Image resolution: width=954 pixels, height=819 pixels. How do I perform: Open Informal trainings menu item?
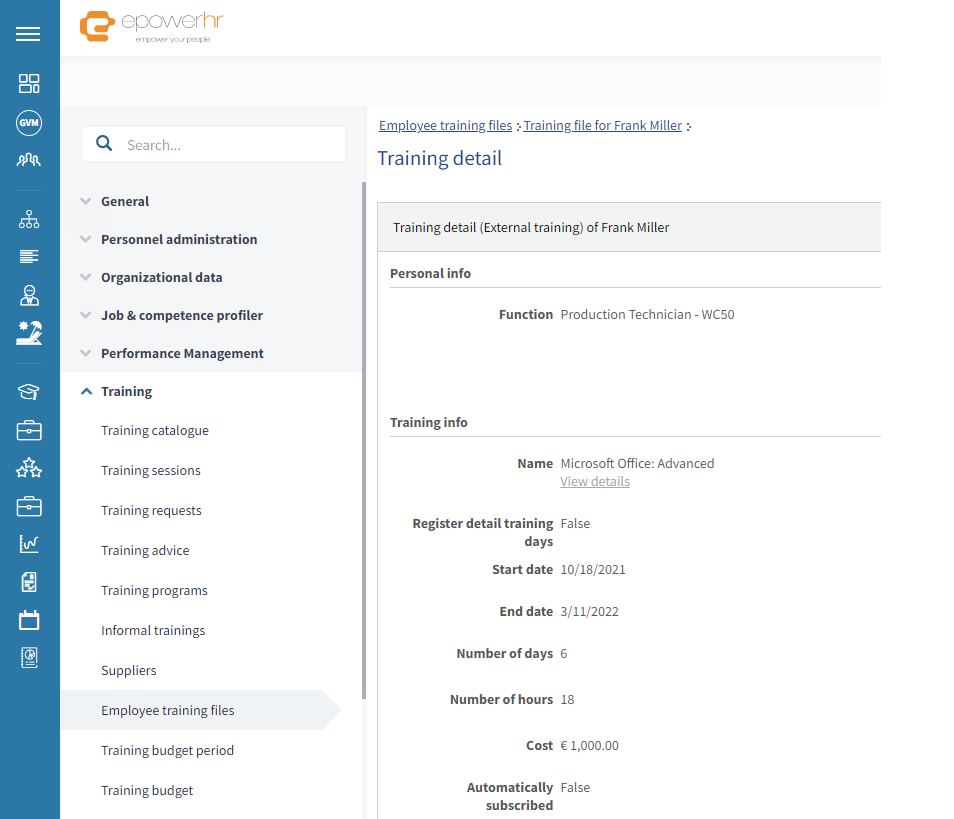tap(153, 630)
